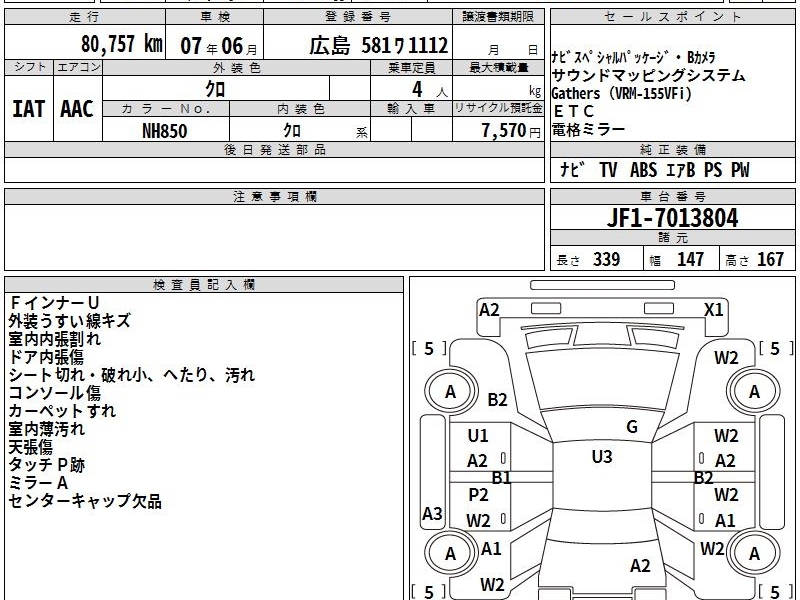The image size is (800, 600).
Task: Select the クロ value under 内装色
Action: pos(292,131)
